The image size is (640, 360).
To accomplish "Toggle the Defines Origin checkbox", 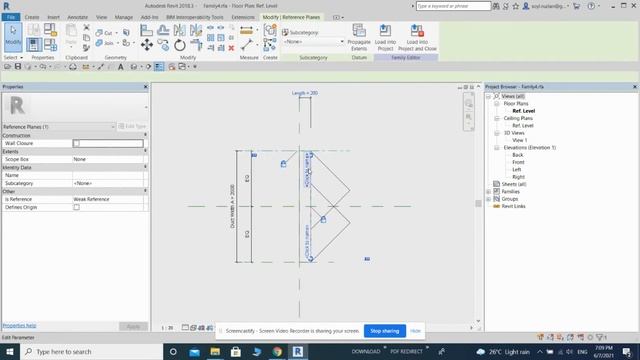I will pyautogui.click(x=76, y=207).
